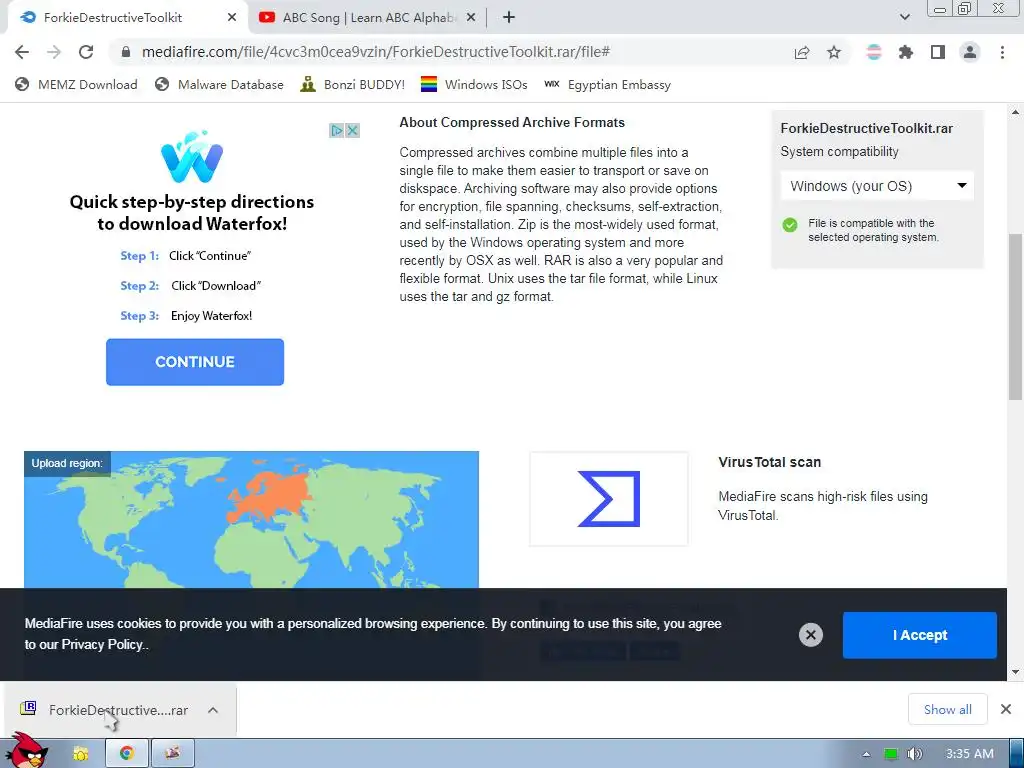Click the 3:35 AM clock
Viewport: 1024px width, 768px height.
click(x=970, y=754)
